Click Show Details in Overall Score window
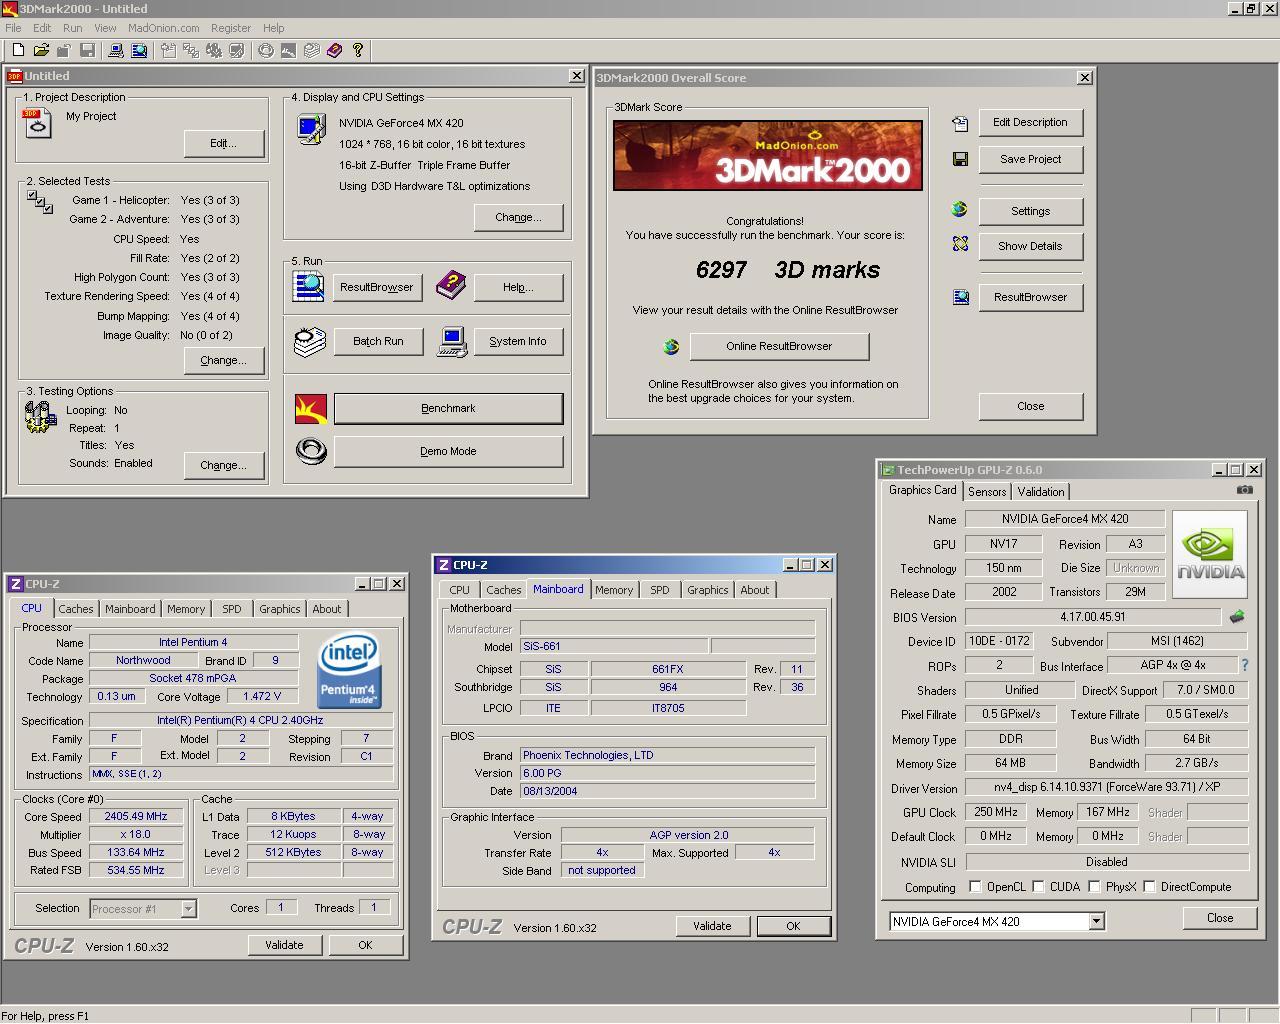 click(1030, 246)
